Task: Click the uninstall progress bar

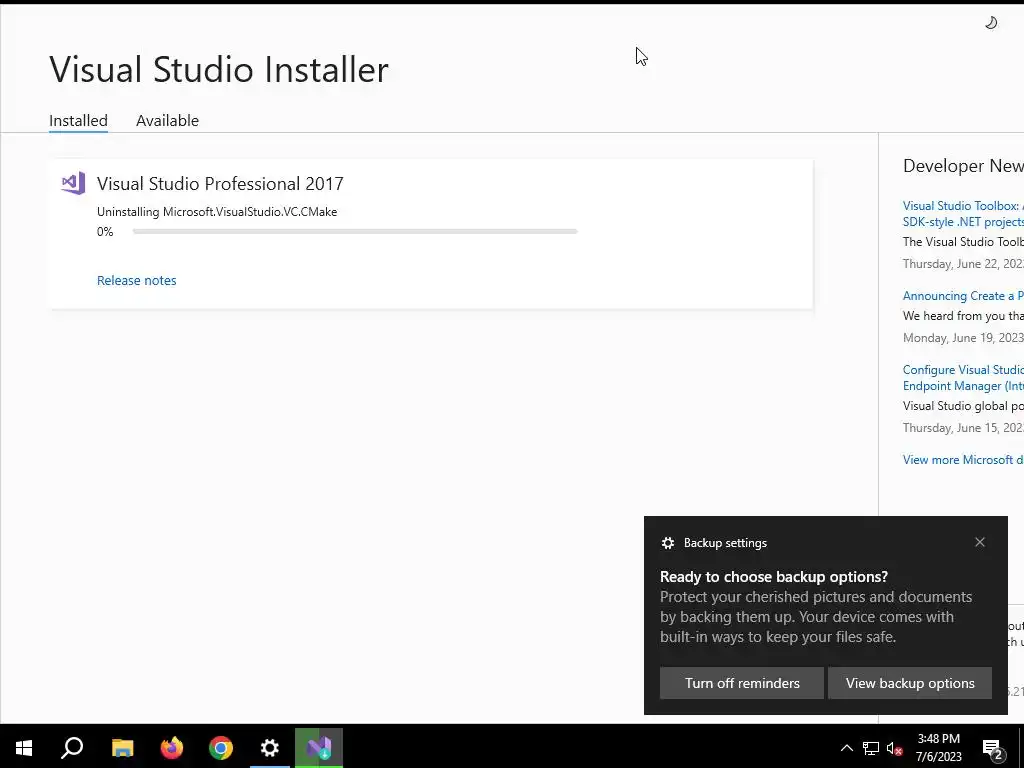Action: [x=355, y=231]
